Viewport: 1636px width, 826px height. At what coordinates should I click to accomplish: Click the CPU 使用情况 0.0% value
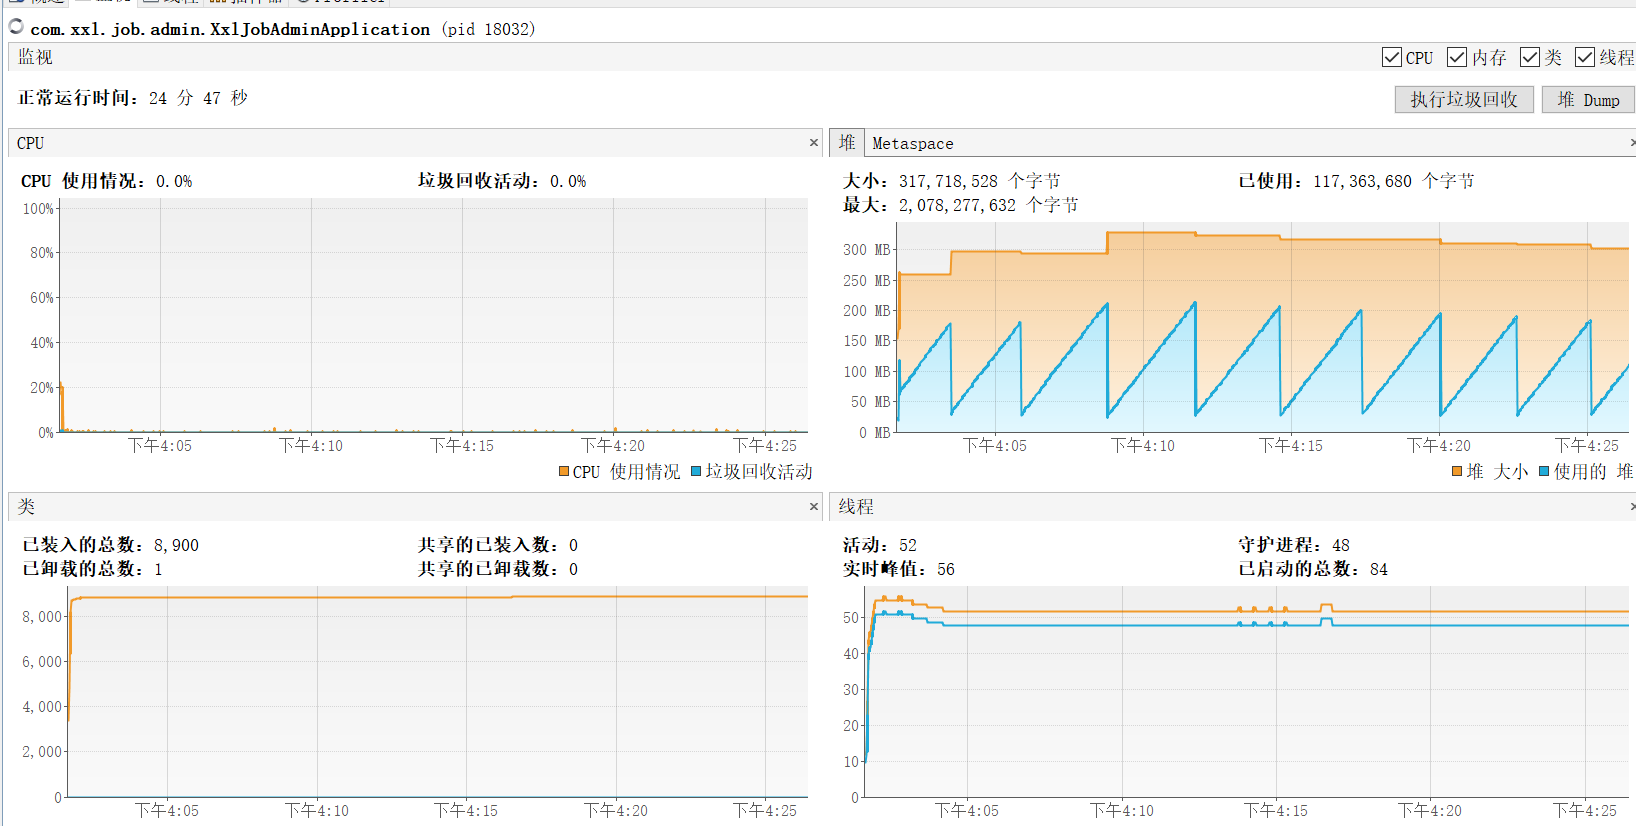[174, 181]
